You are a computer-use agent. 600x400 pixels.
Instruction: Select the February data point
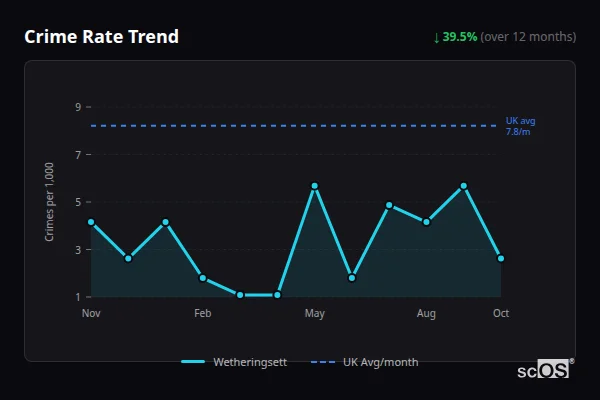(203, 278)
